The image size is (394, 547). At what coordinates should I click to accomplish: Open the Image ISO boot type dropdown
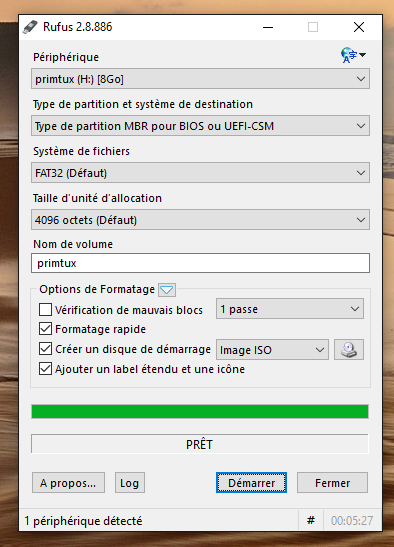pyautogui.click(x=272, y=350)
